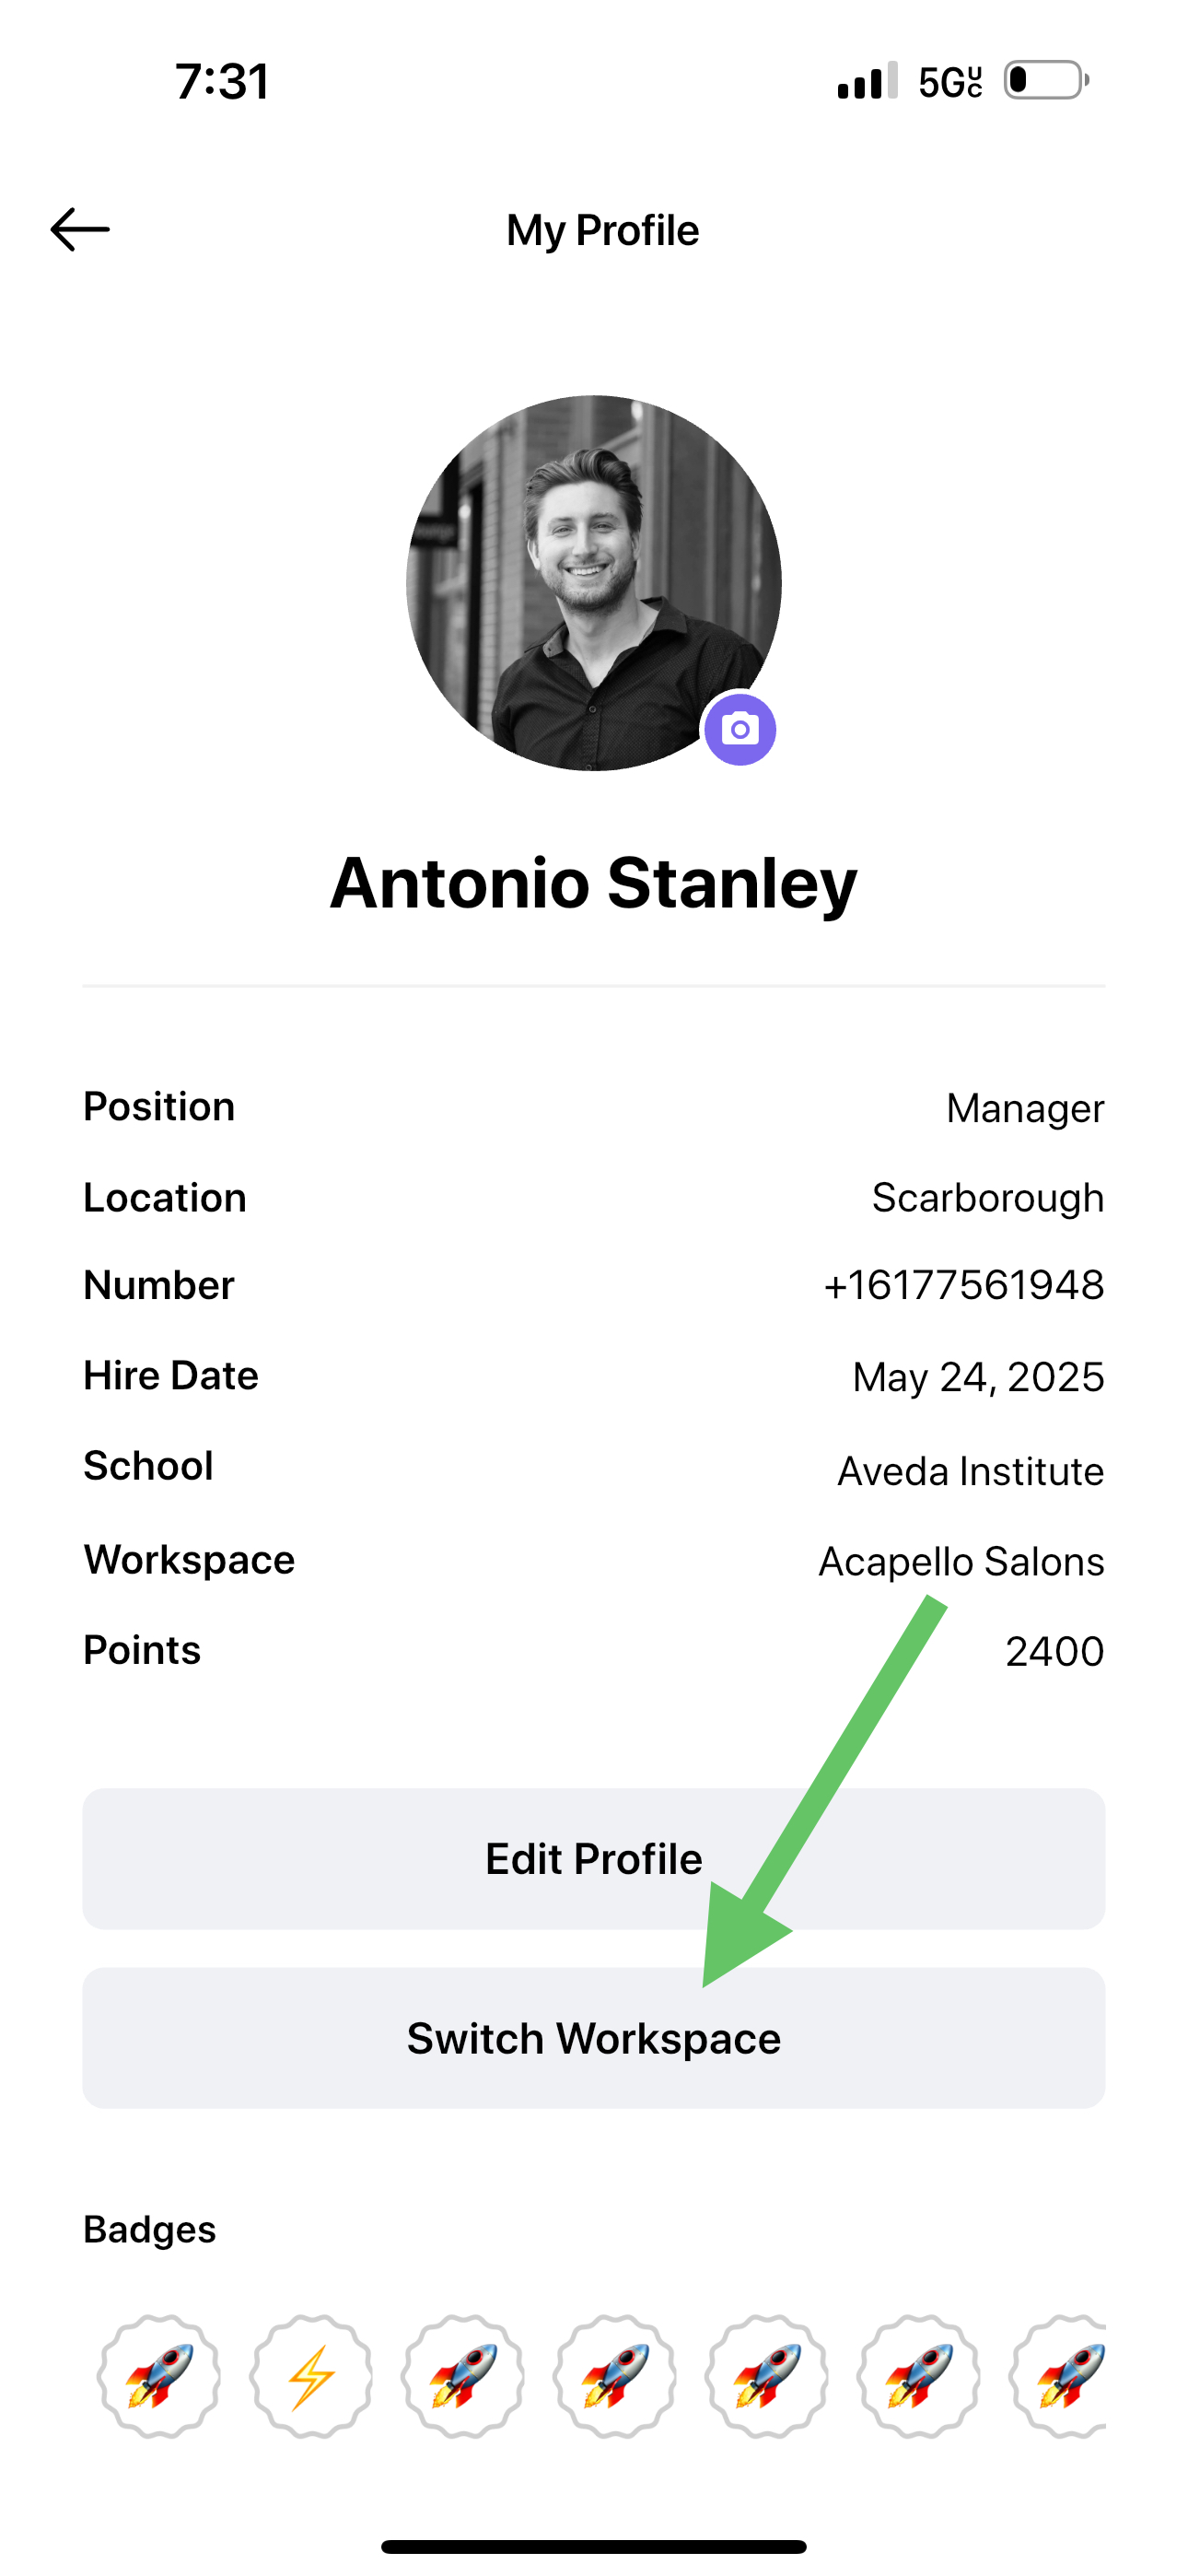
Task: Tap the third badge, a rocket
Action: [463, 2376]
